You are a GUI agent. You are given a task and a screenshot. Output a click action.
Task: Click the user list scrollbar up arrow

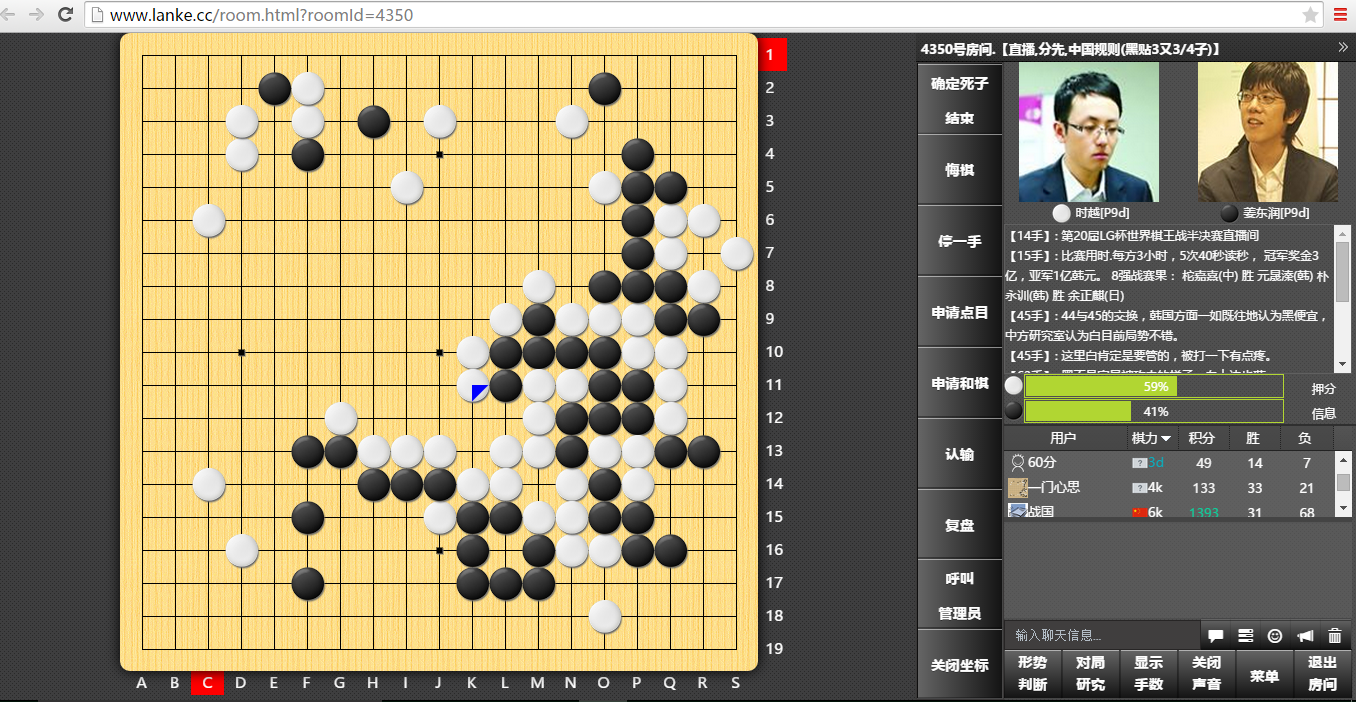click(1343, 460)
